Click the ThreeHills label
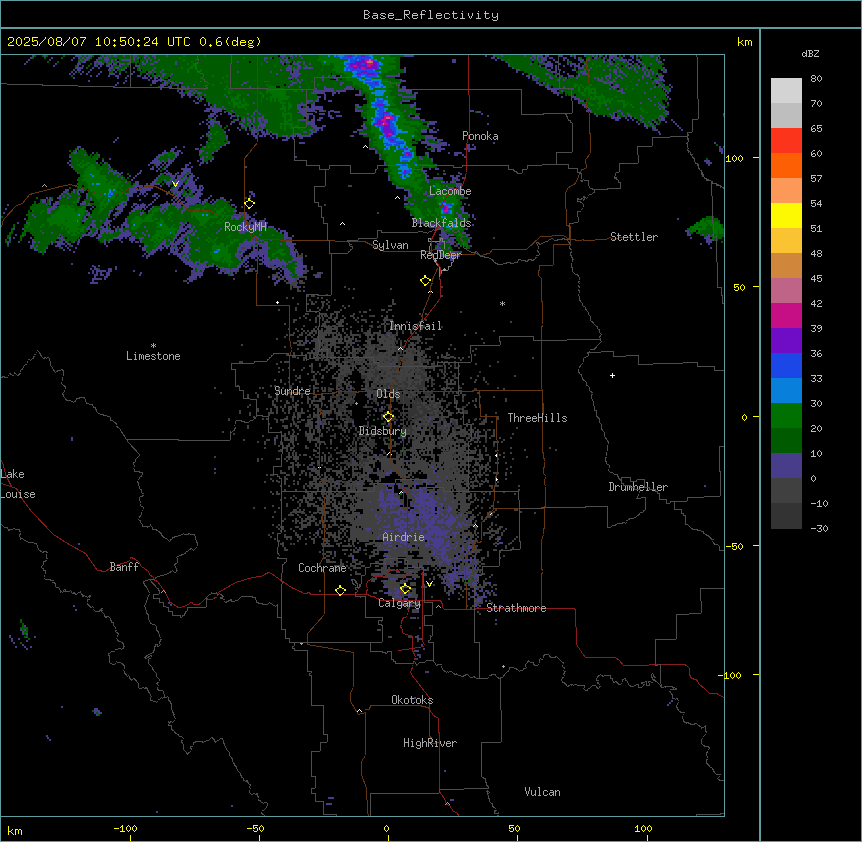This screenshot has width=862, height=842. [537, 418]
